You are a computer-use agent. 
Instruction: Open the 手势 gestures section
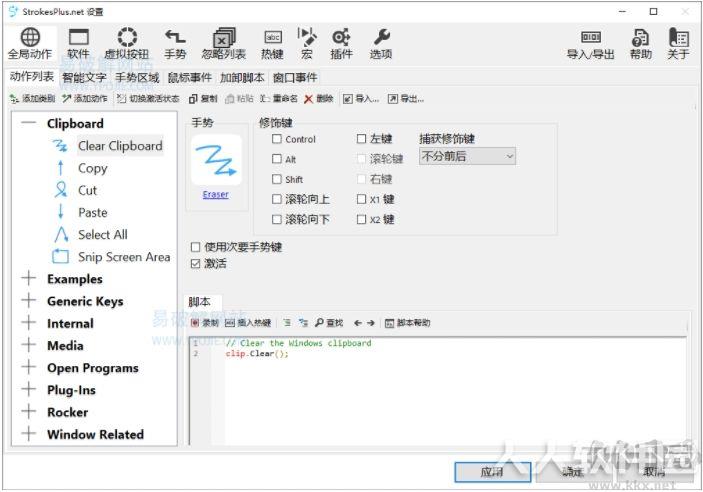[x=175, y=44]
